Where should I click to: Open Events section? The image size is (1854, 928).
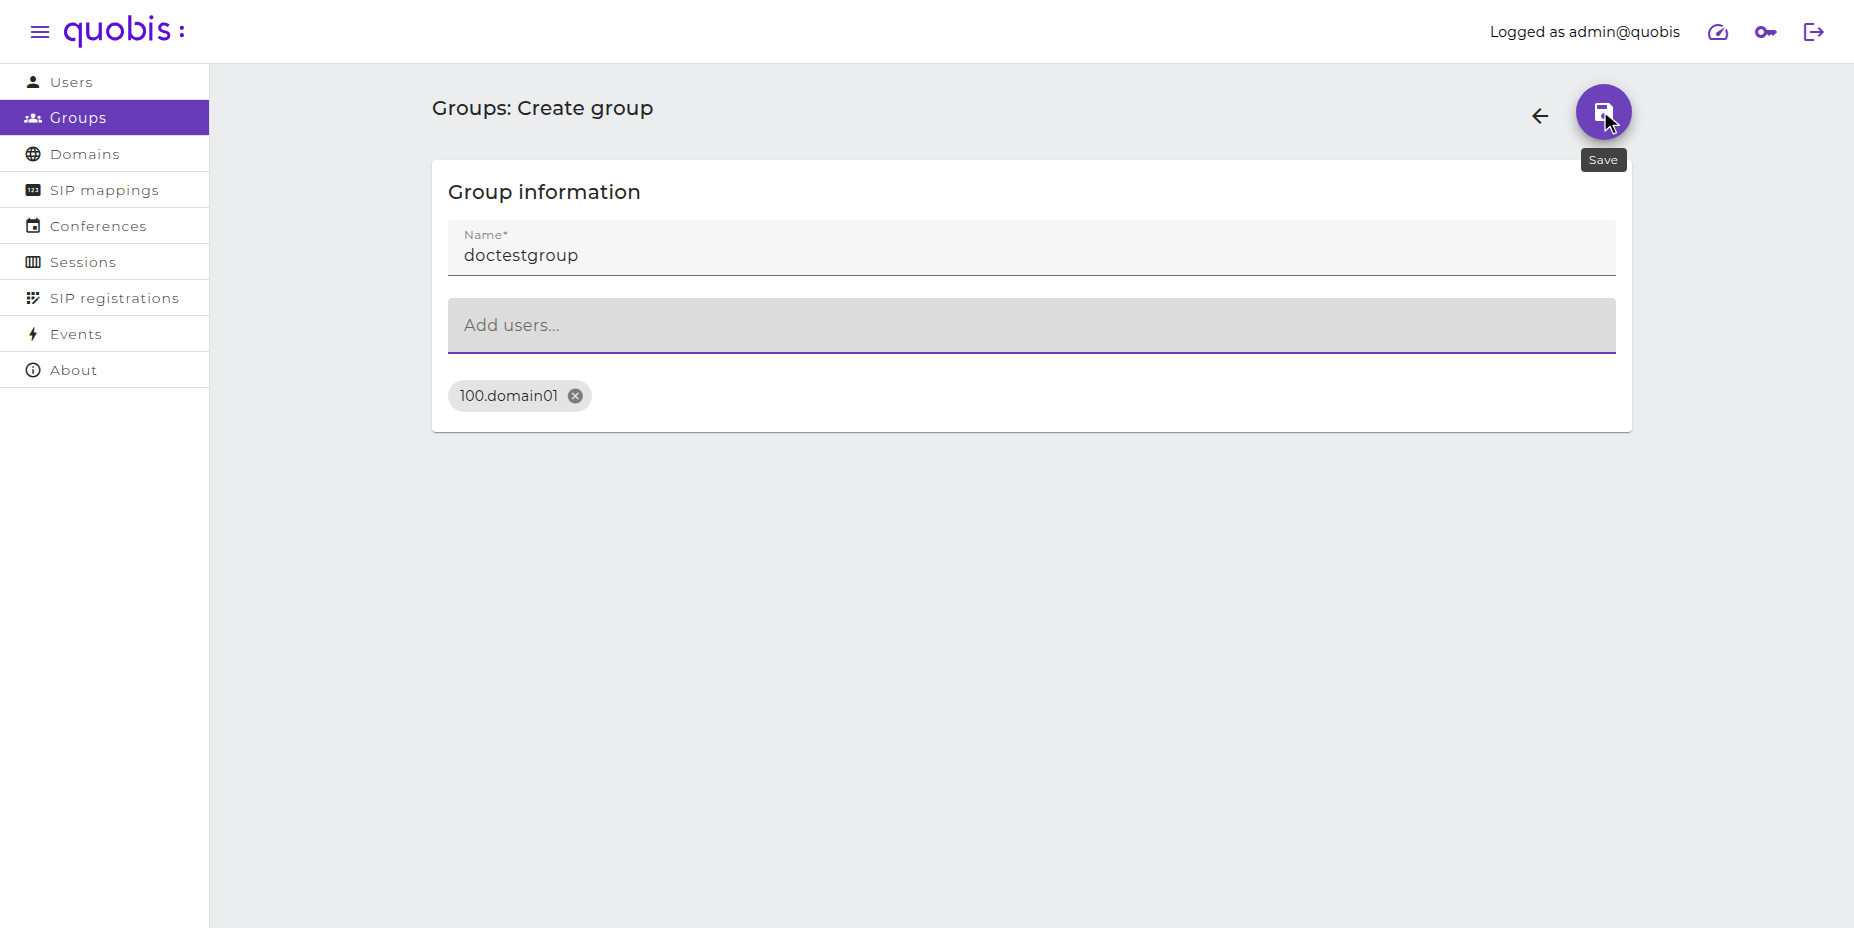[105, 334]
